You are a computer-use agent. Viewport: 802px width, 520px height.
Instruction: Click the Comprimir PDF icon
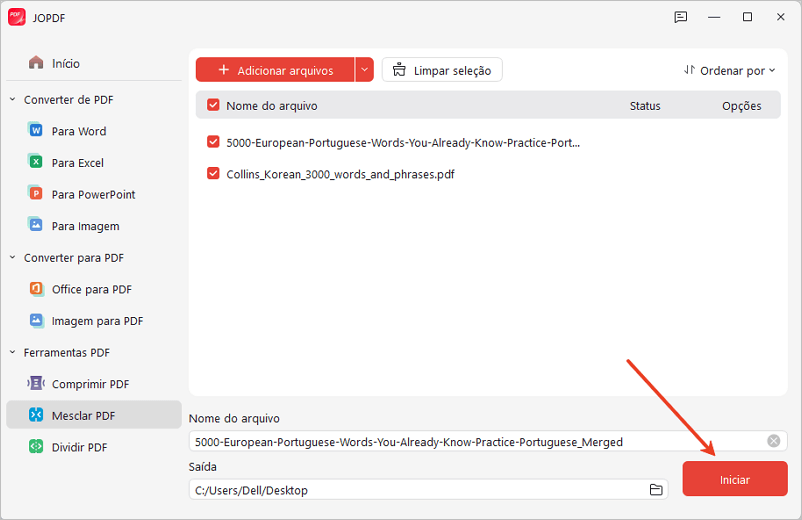tap(36, 383)
